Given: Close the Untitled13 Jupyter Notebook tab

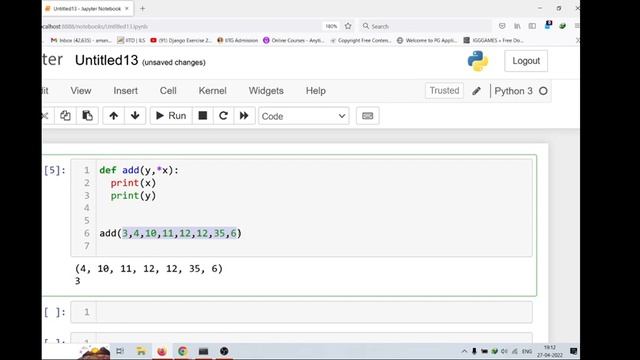Looking at the screenshot, I should tap(127, 8).
